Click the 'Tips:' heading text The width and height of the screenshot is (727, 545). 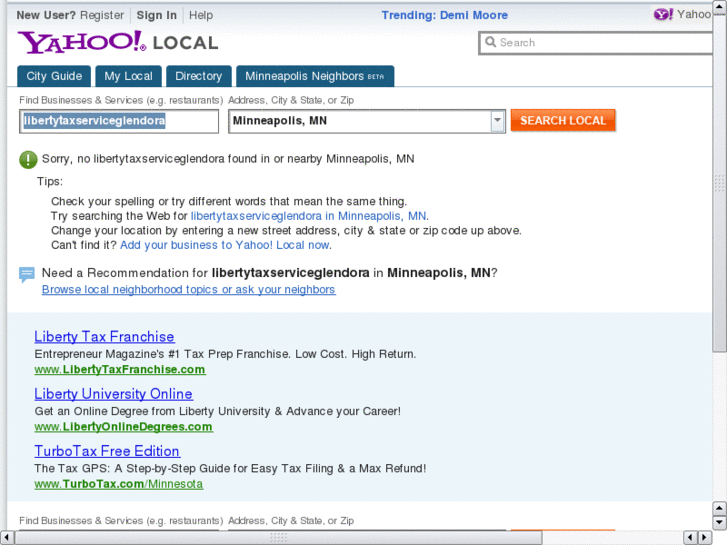coord(50,181)
